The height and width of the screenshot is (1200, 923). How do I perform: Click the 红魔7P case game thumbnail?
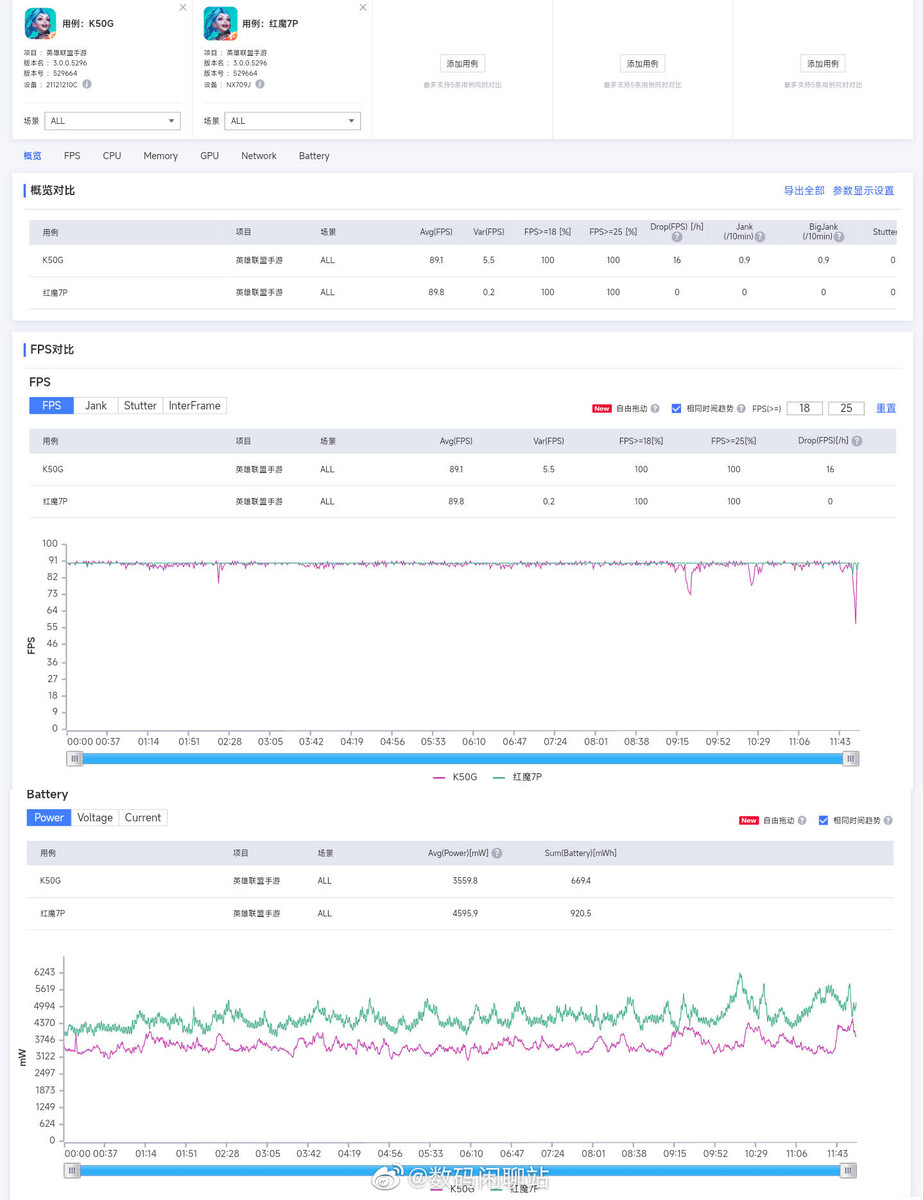click(x=220, y=23)
